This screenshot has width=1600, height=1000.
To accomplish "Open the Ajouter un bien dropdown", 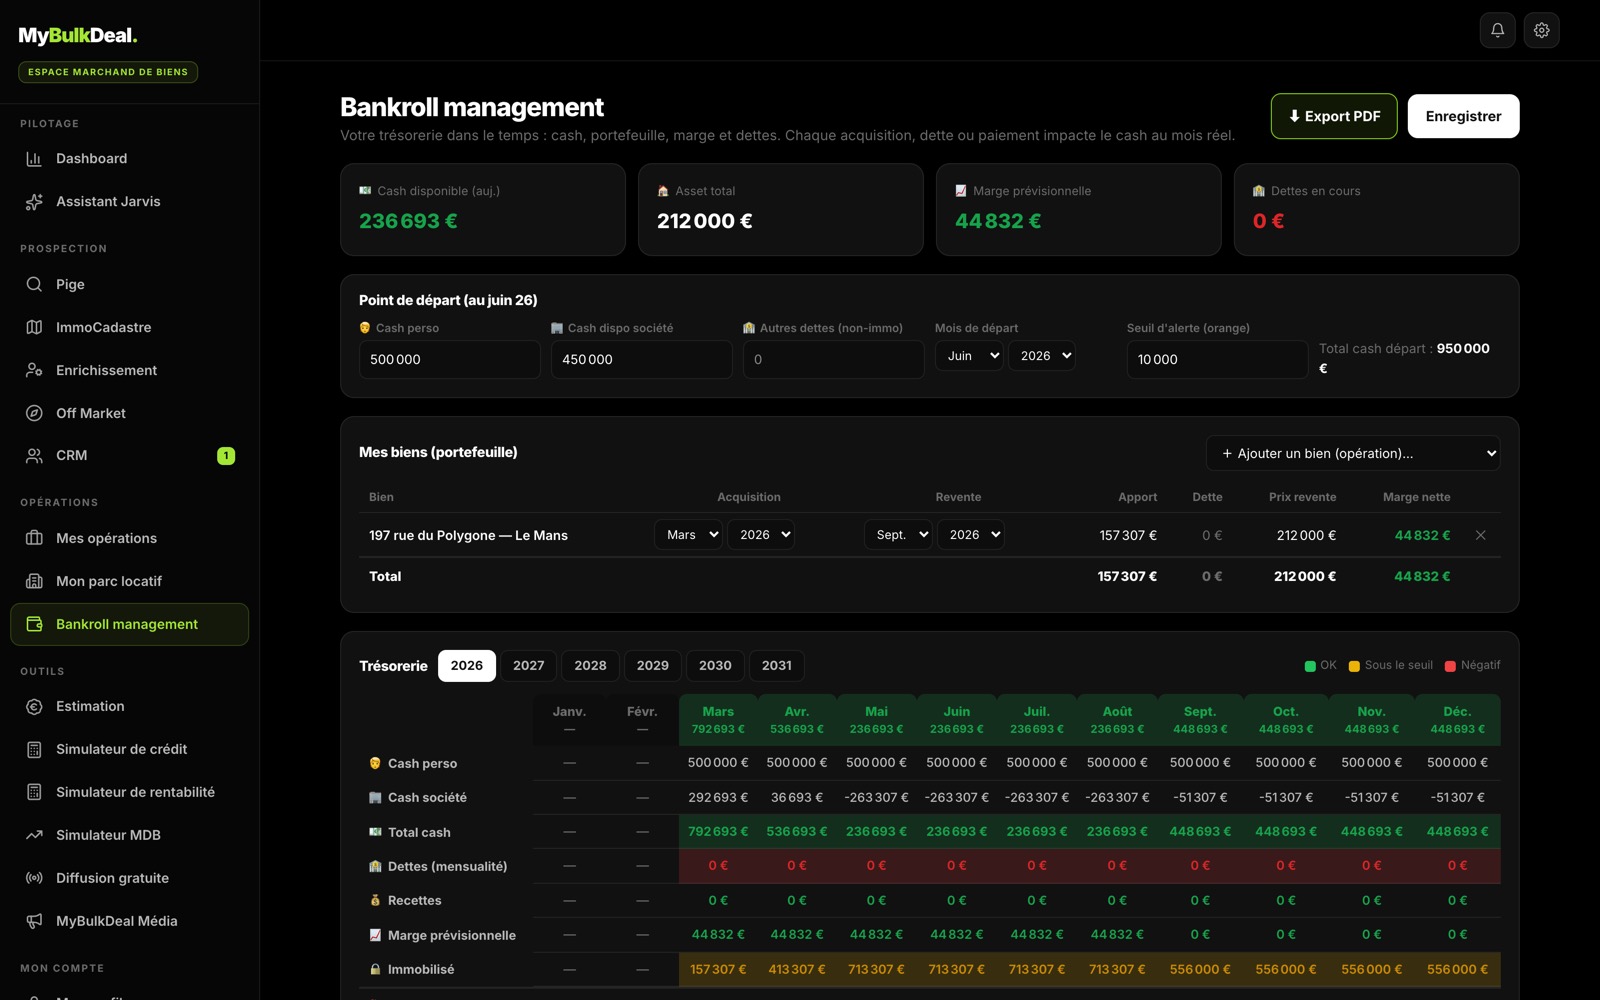I will coord(1353,453).
